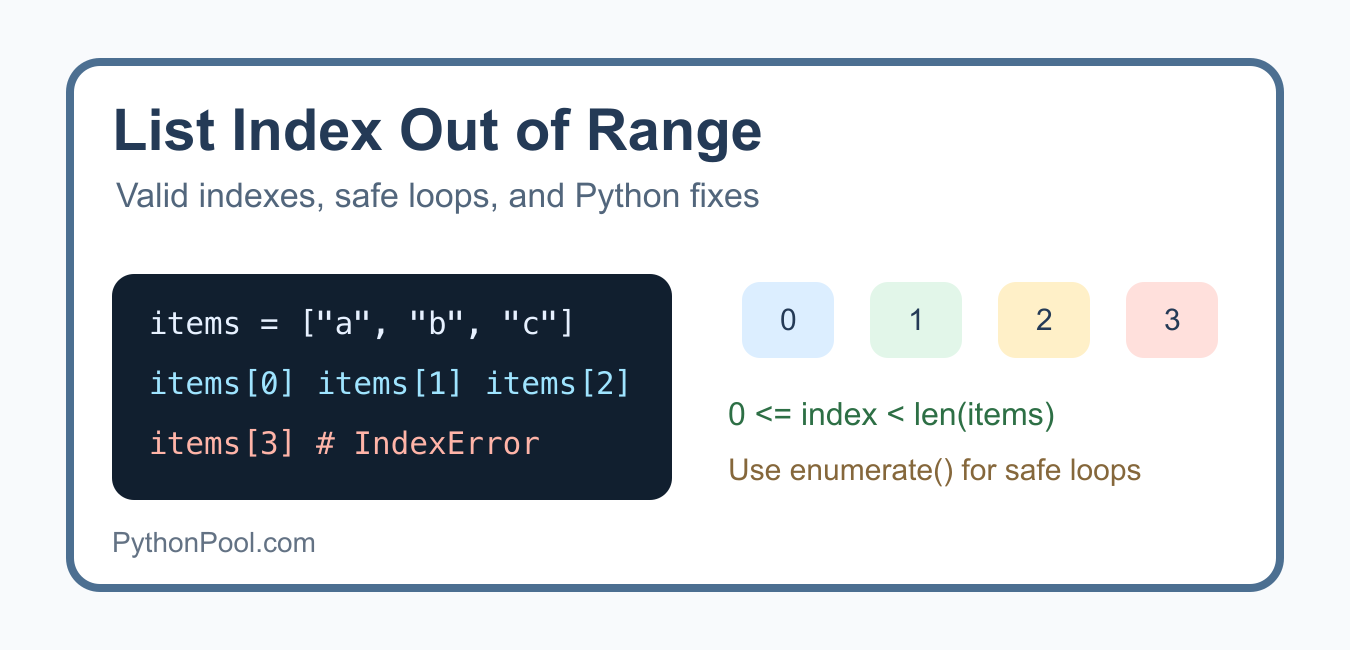Click the items list assignment code line
The image size is (1350, 650).
click(x=362, y=324)
